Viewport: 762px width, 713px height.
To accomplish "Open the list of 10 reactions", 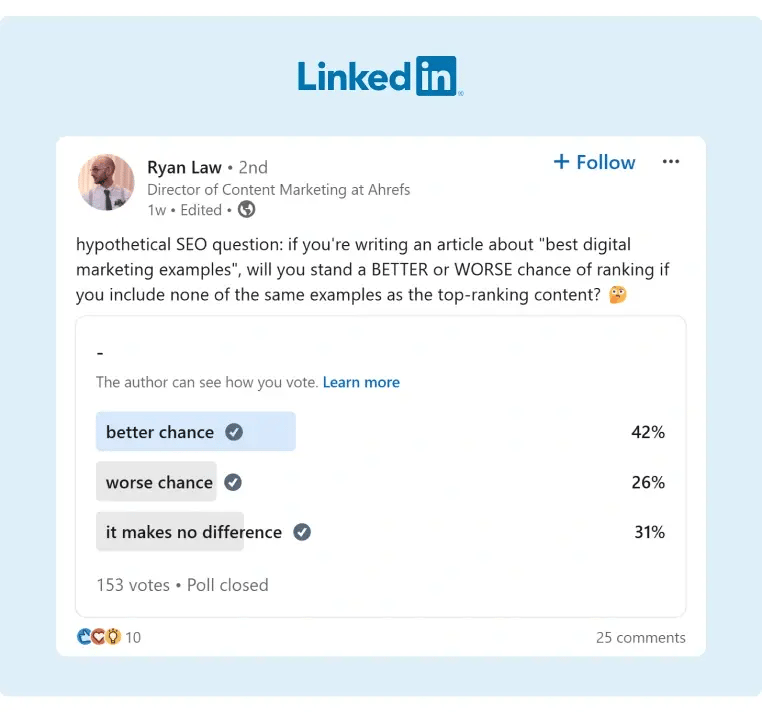I will 133,637.
